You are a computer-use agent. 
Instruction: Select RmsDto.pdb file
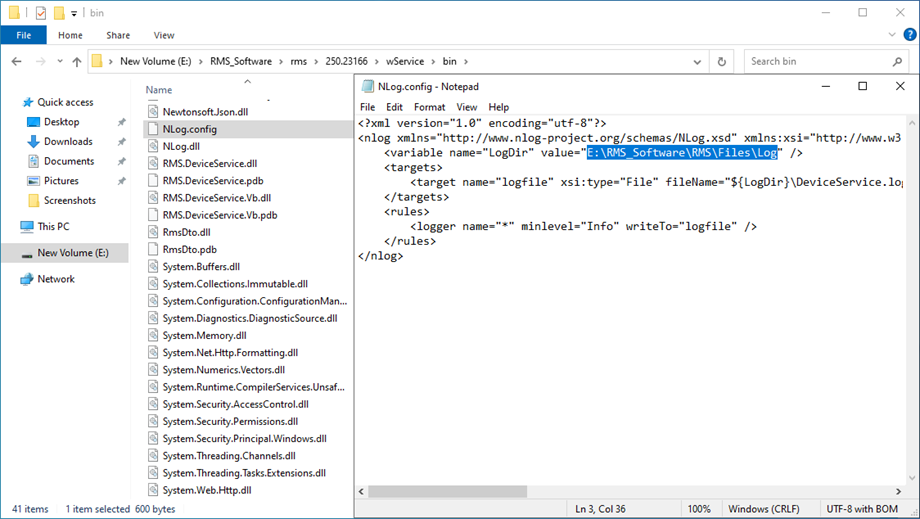click(190, 249)
